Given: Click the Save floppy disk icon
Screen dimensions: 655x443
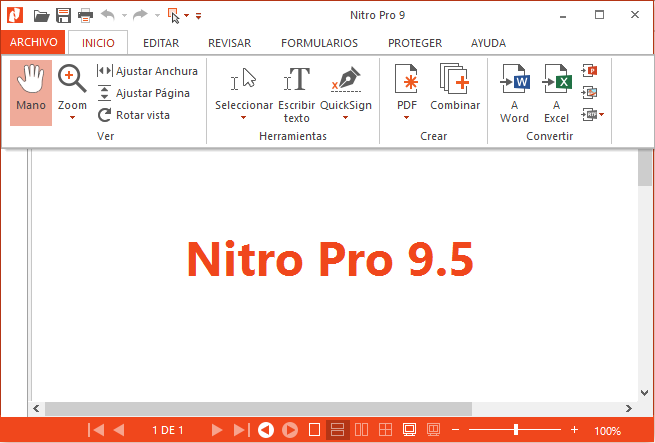Looking at the screenshot, I should tap(63, 16).
